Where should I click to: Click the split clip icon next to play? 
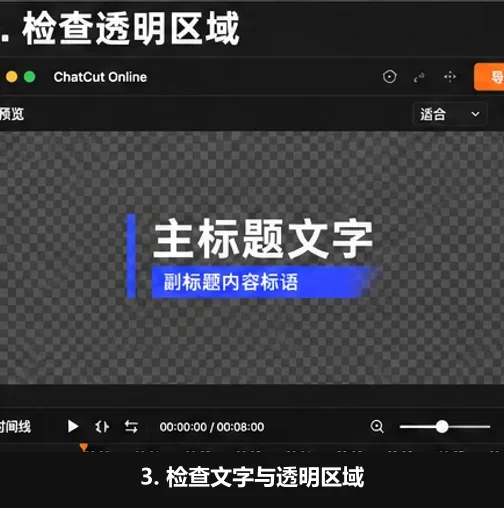[x=102, y=427]
